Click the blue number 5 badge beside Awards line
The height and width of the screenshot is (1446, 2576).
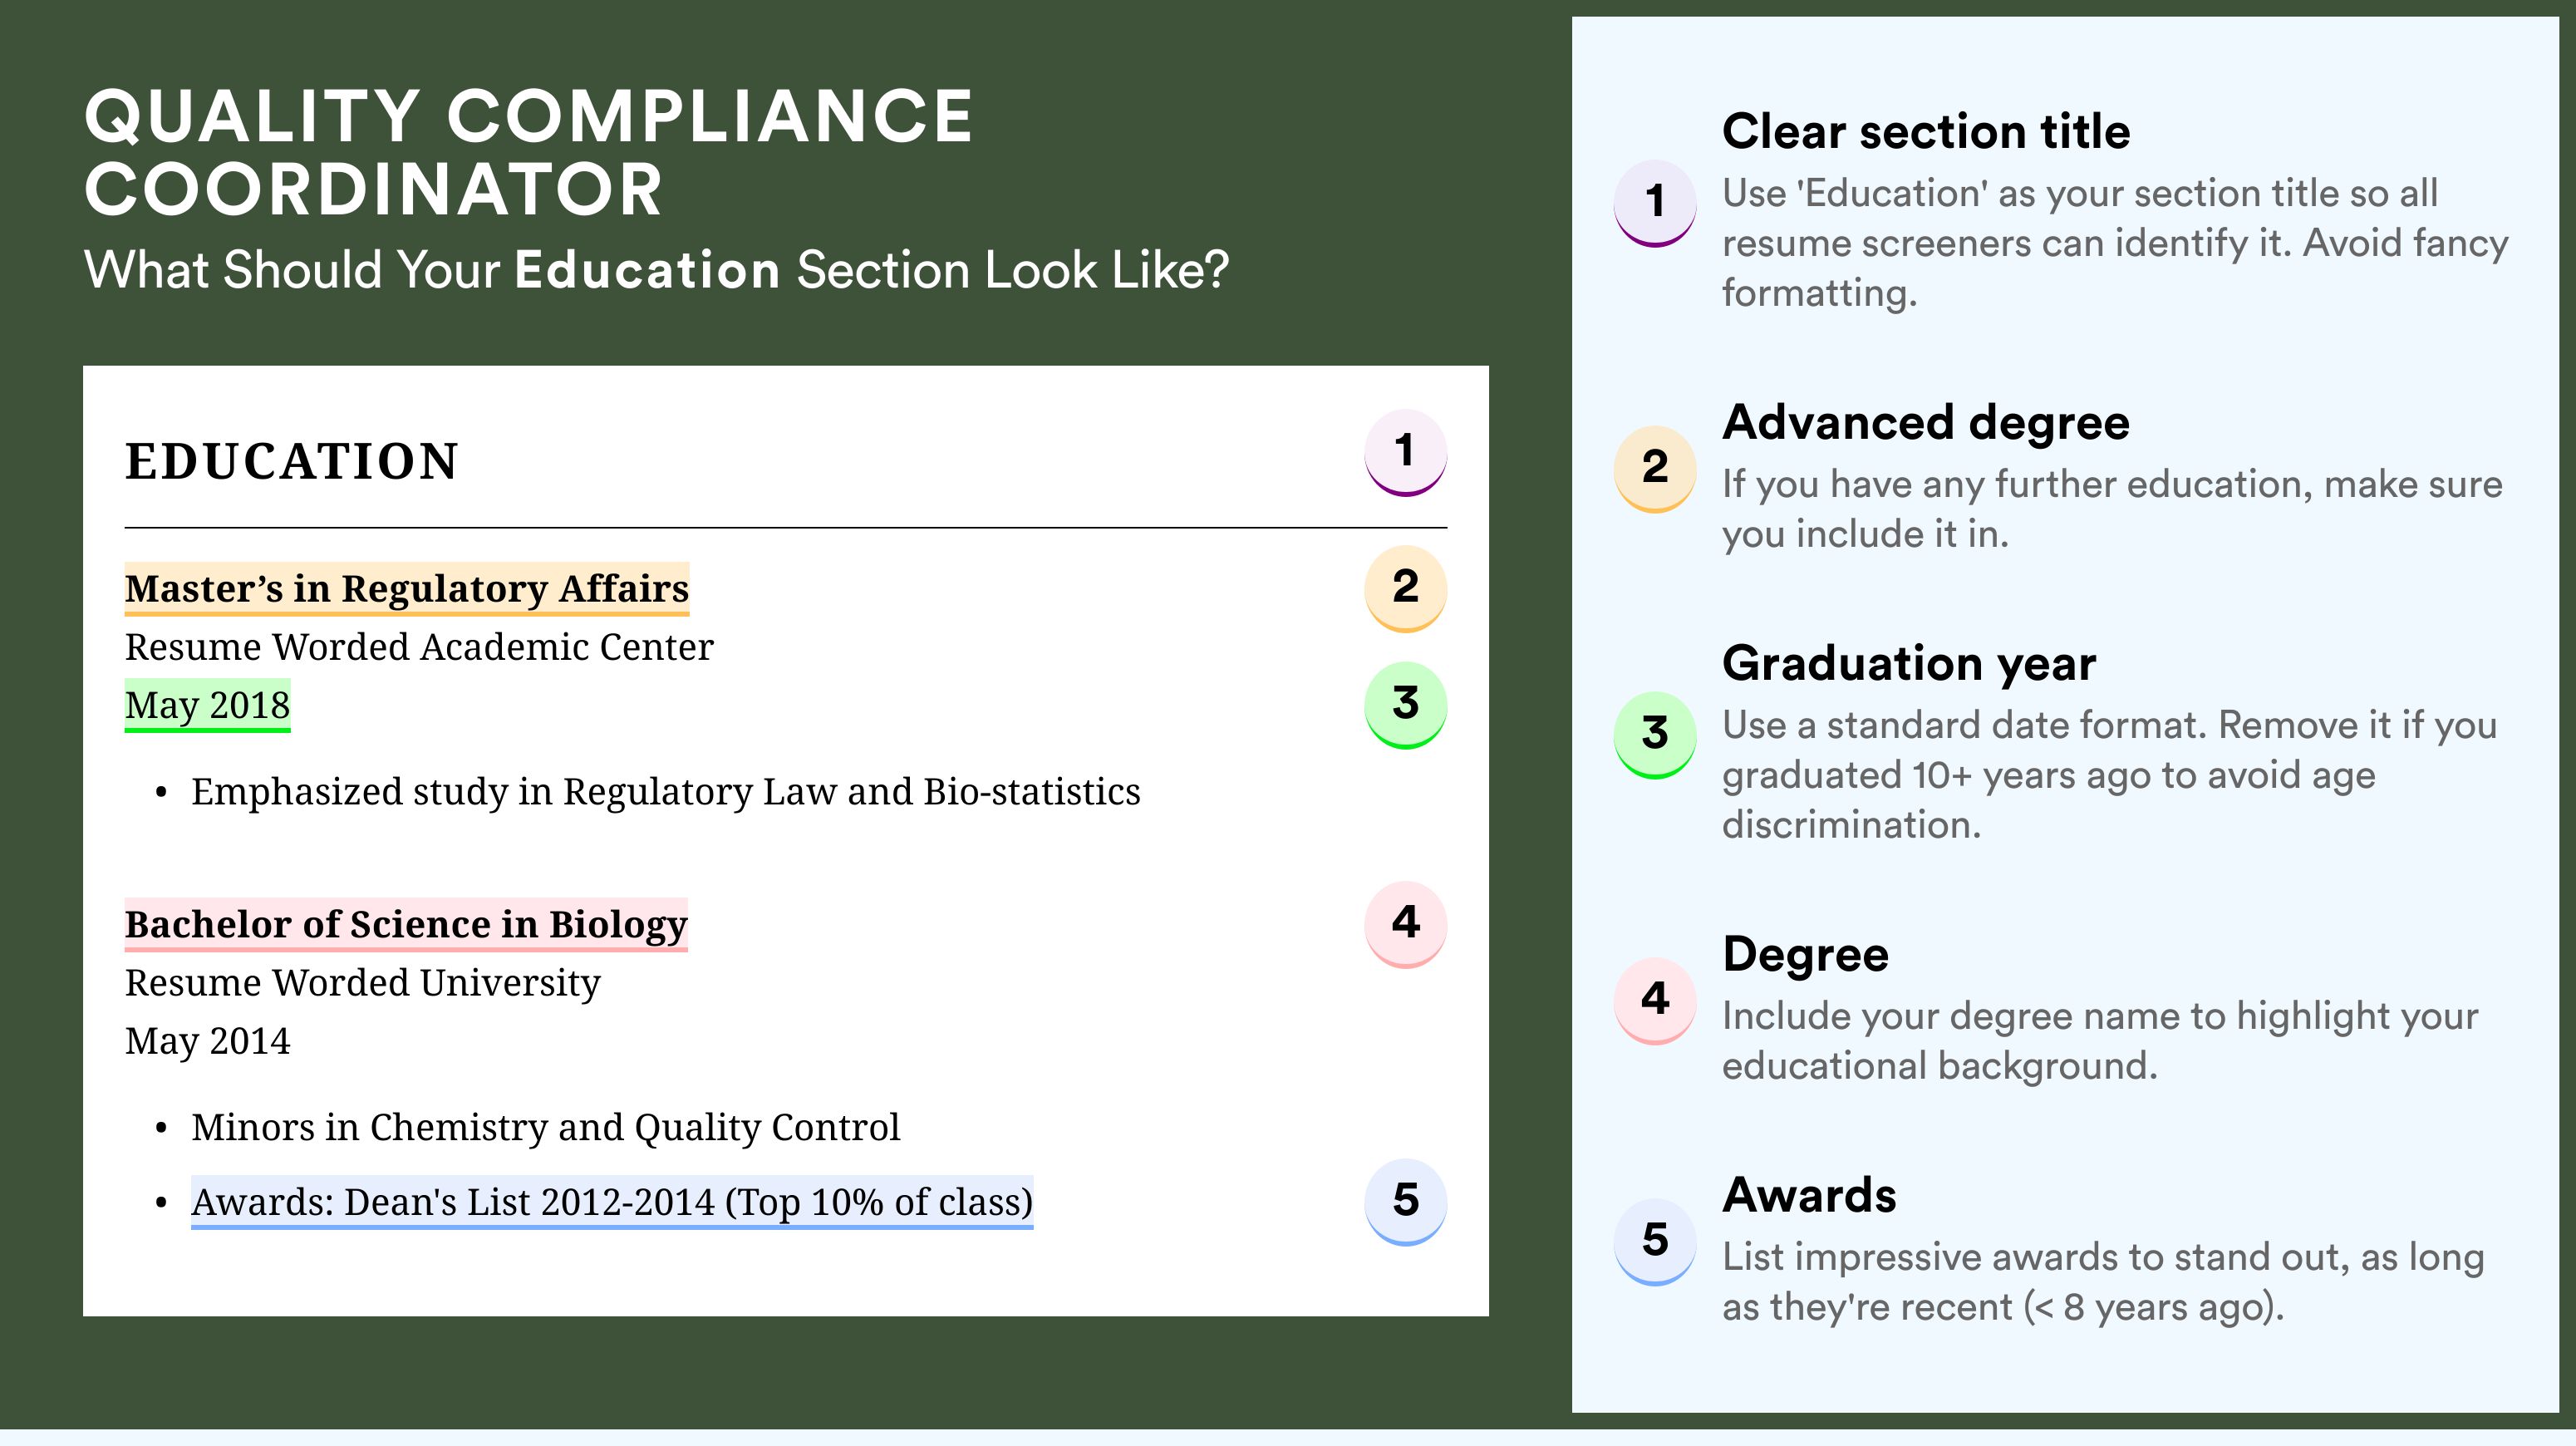[x=1405, y=1201]
